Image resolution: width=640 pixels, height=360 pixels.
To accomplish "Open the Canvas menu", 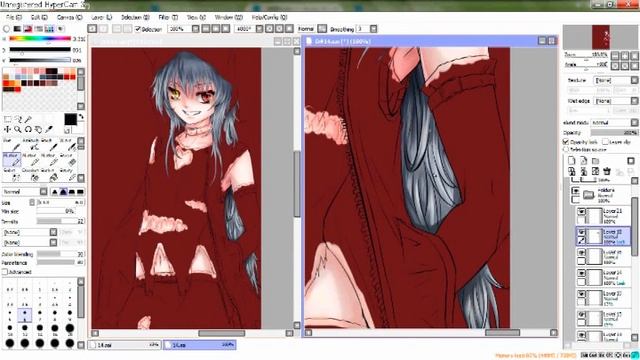I will pyautogui.click(x=69, y=17).
